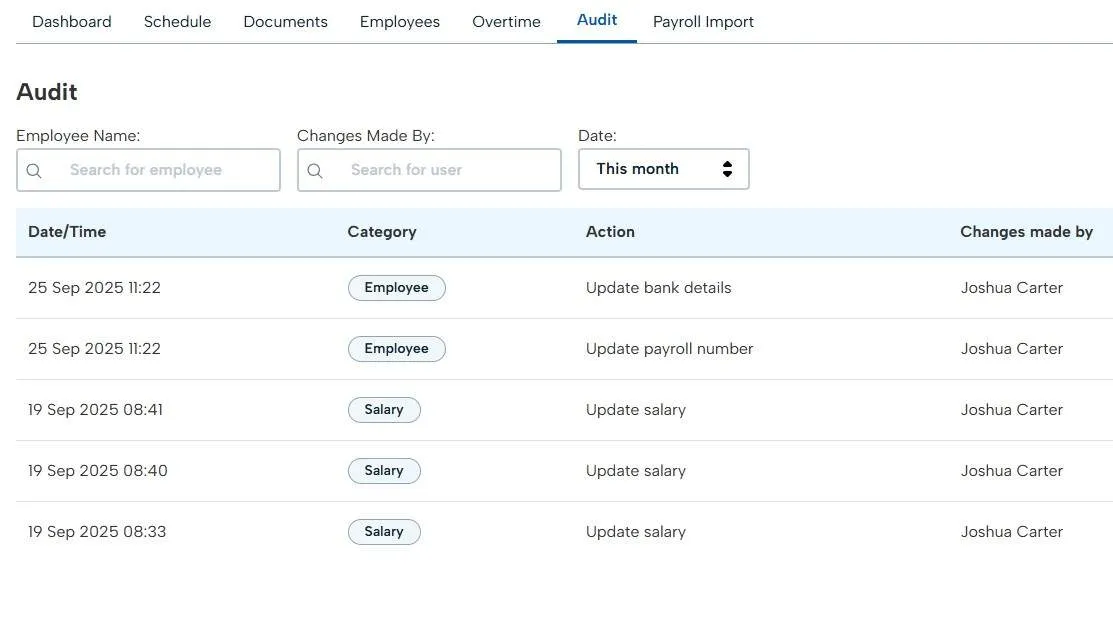Click the Employee tag on payroll number row

click(x=396, y=349)
